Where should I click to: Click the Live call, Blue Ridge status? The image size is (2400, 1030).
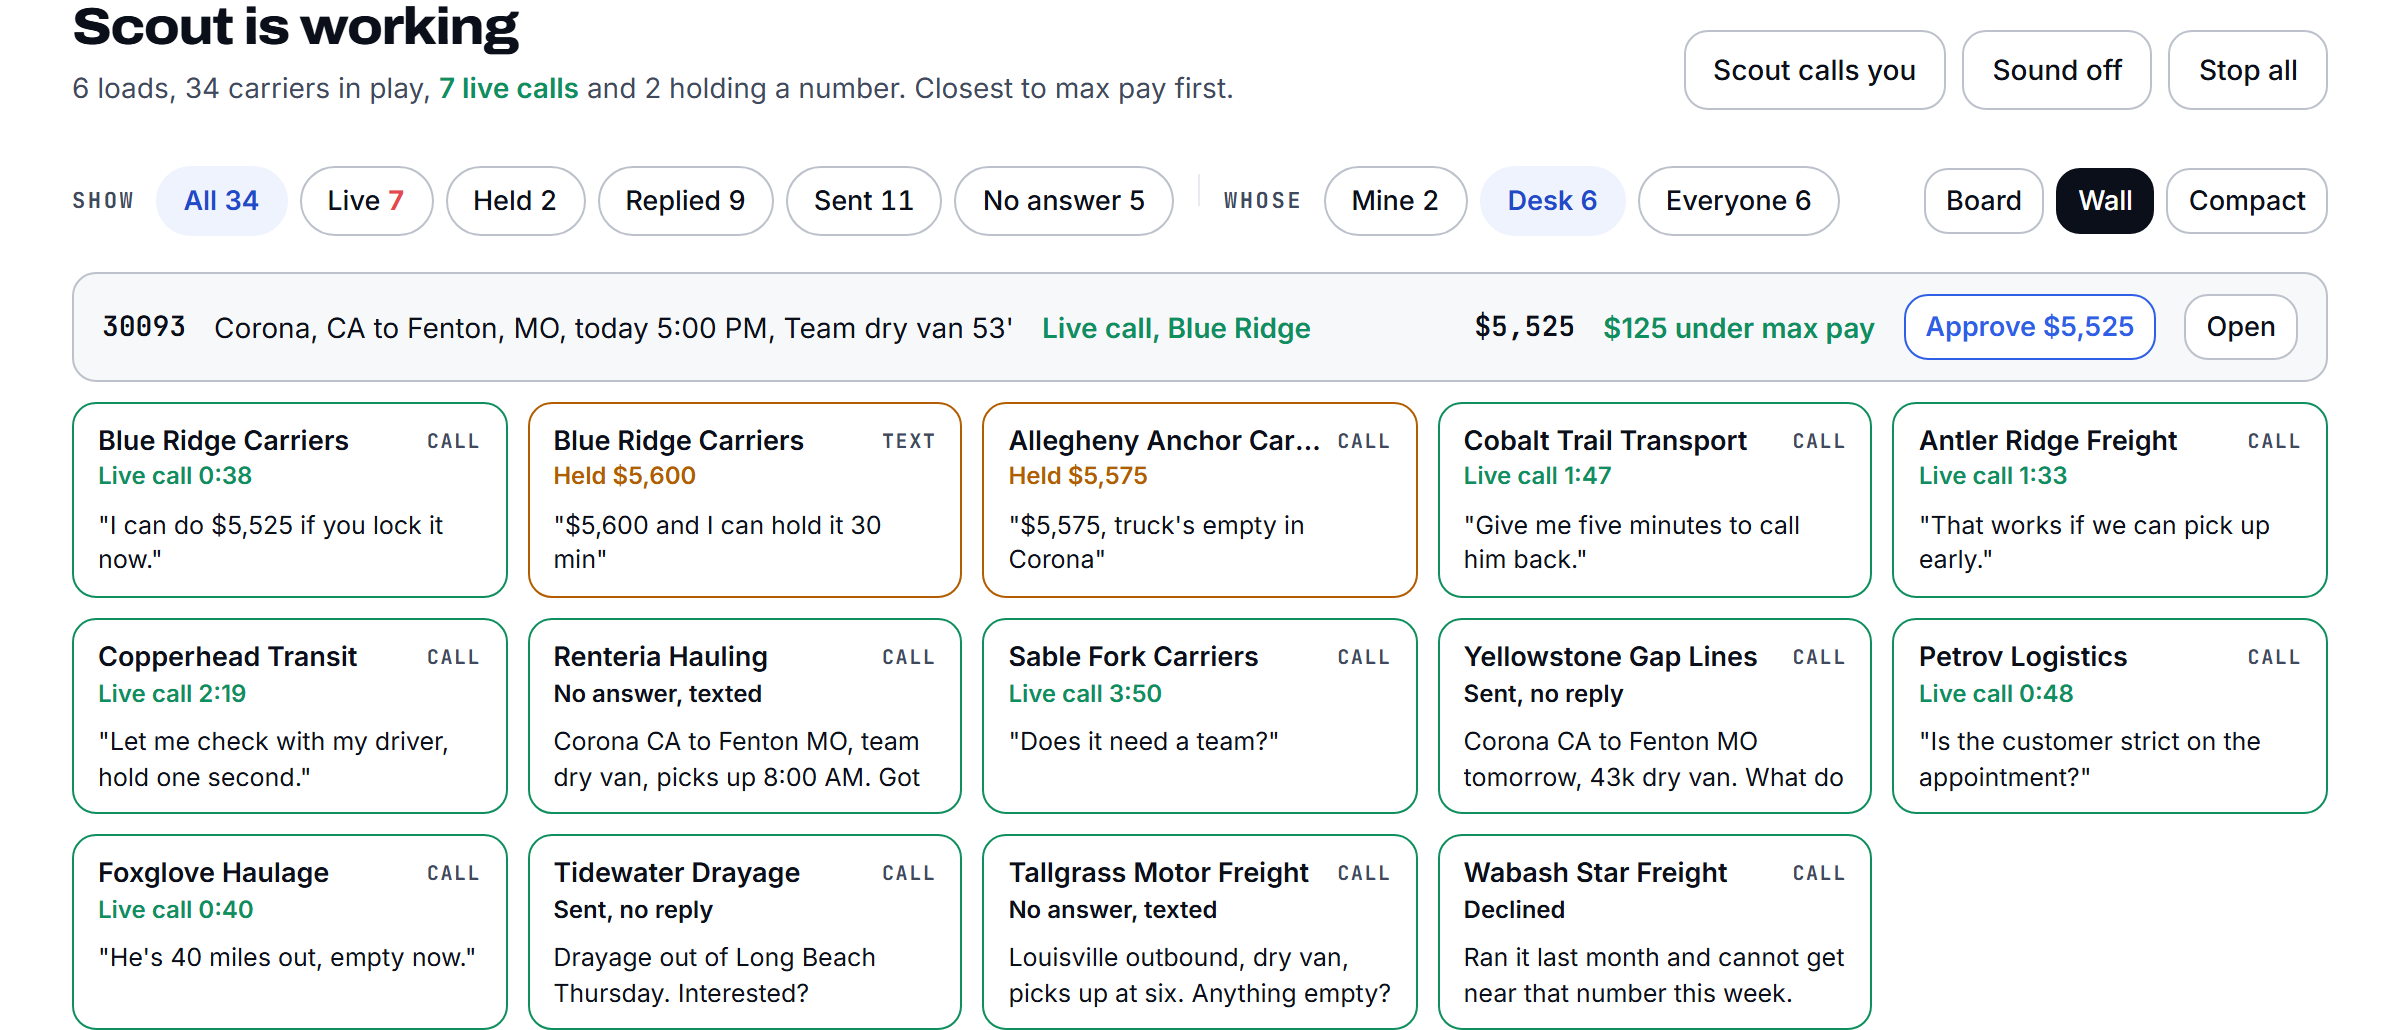[1176, 328]
